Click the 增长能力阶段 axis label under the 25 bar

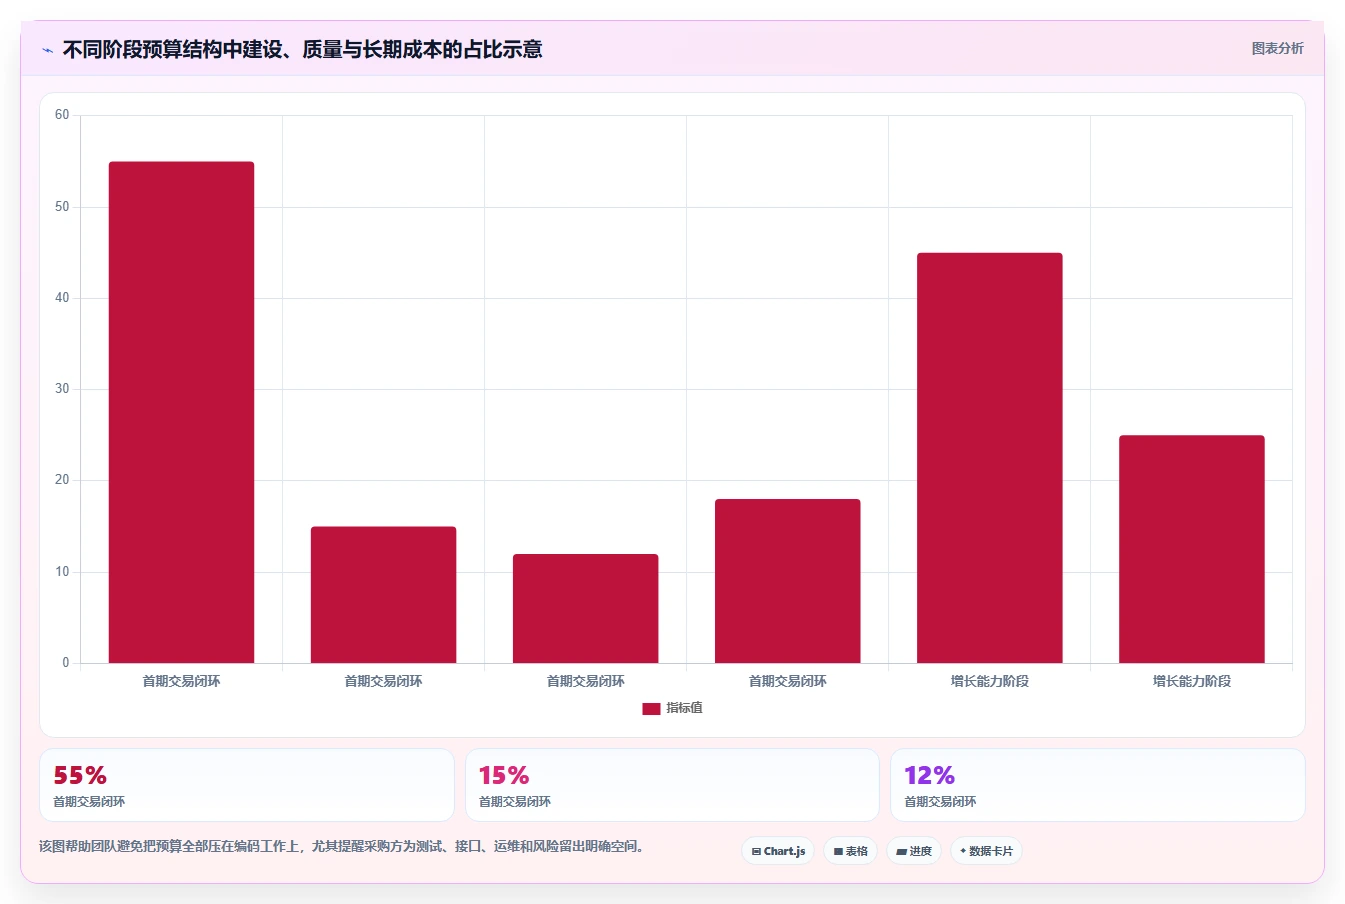coord(1191,681)
